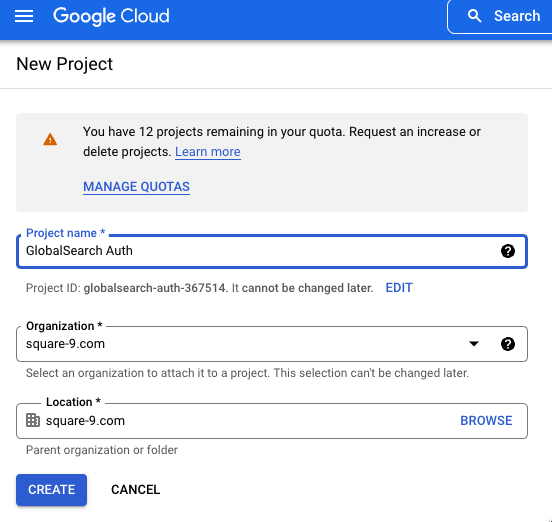Open the hamburger navigation menu

click(24, 16)
